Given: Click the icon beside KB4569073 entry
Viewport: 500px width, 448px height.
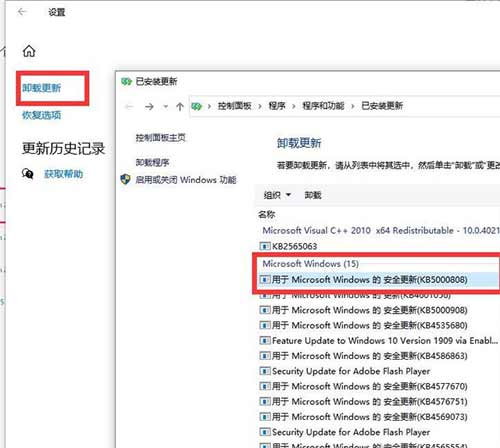Looking at the screenshot, I should click(265, 417).
